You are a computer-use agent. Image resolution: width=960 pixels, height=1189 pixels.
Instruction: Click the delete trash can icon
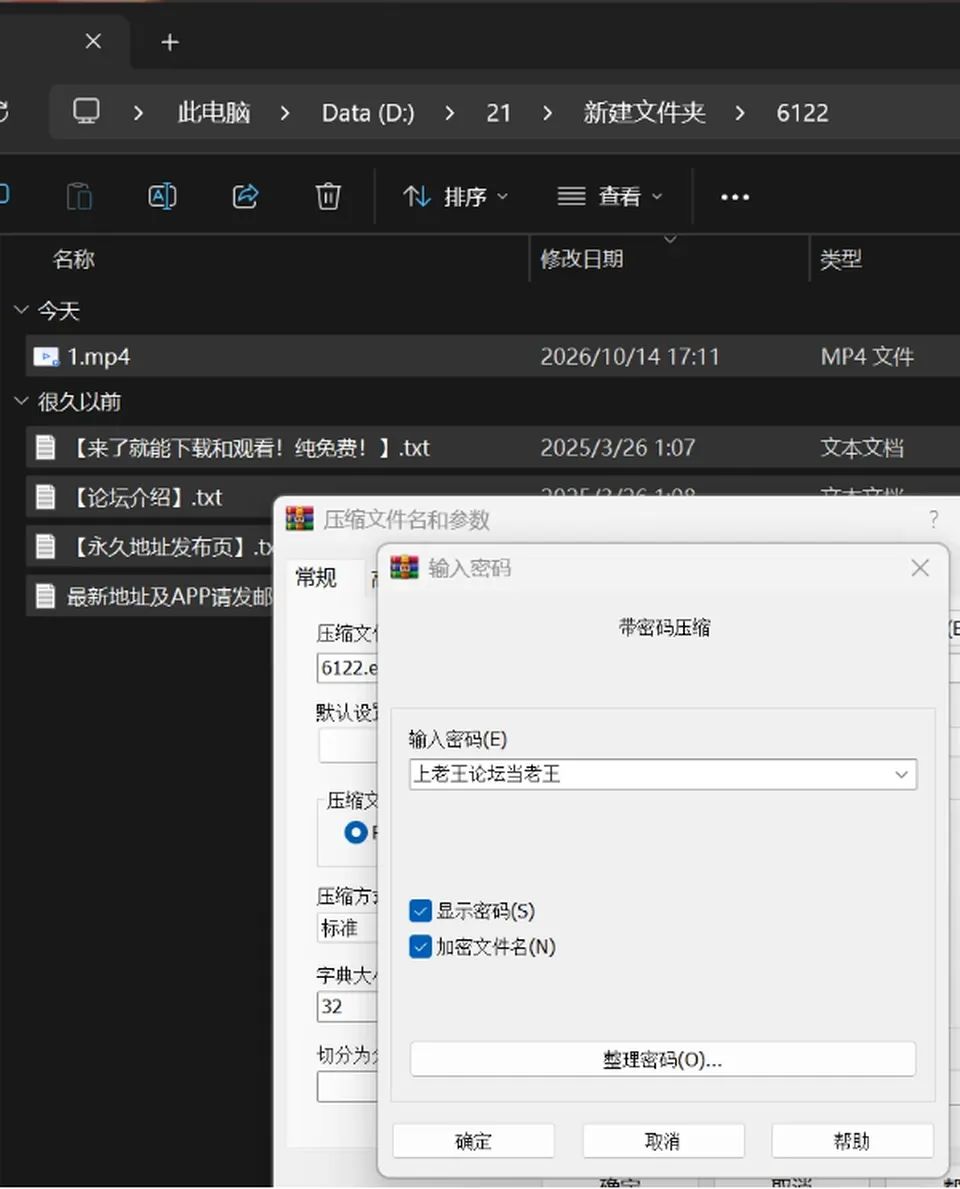pos(328,196)
